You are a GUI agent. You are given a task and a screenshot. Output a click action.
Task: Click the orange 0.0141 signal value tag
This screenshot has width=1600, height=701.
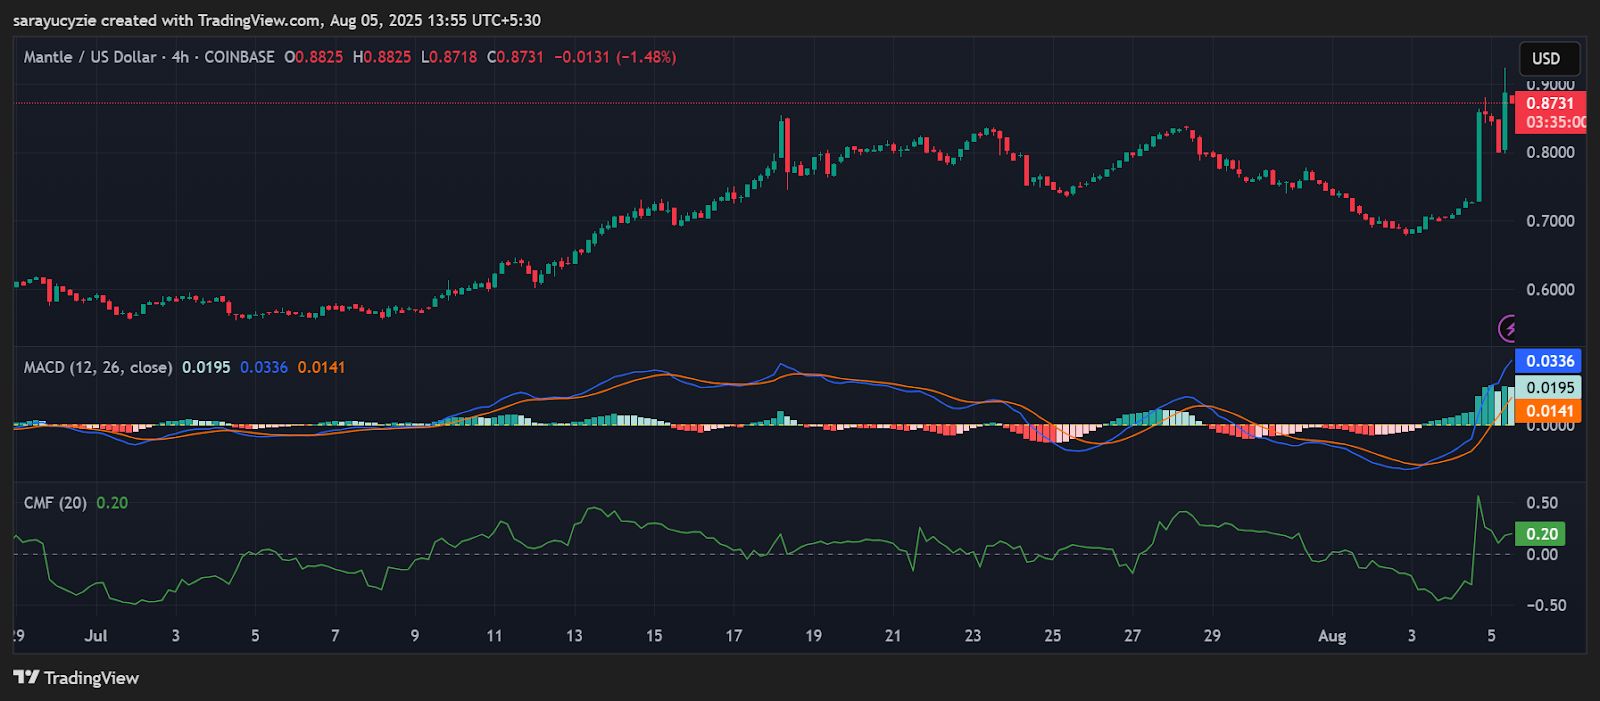point(1550,411)
